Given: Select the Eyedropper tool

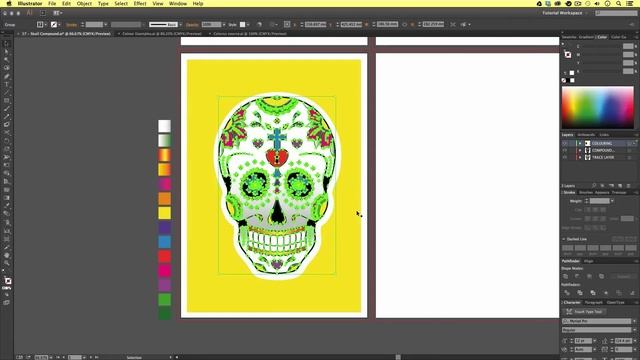Looking at the screenshot, I should click(7, 206).
